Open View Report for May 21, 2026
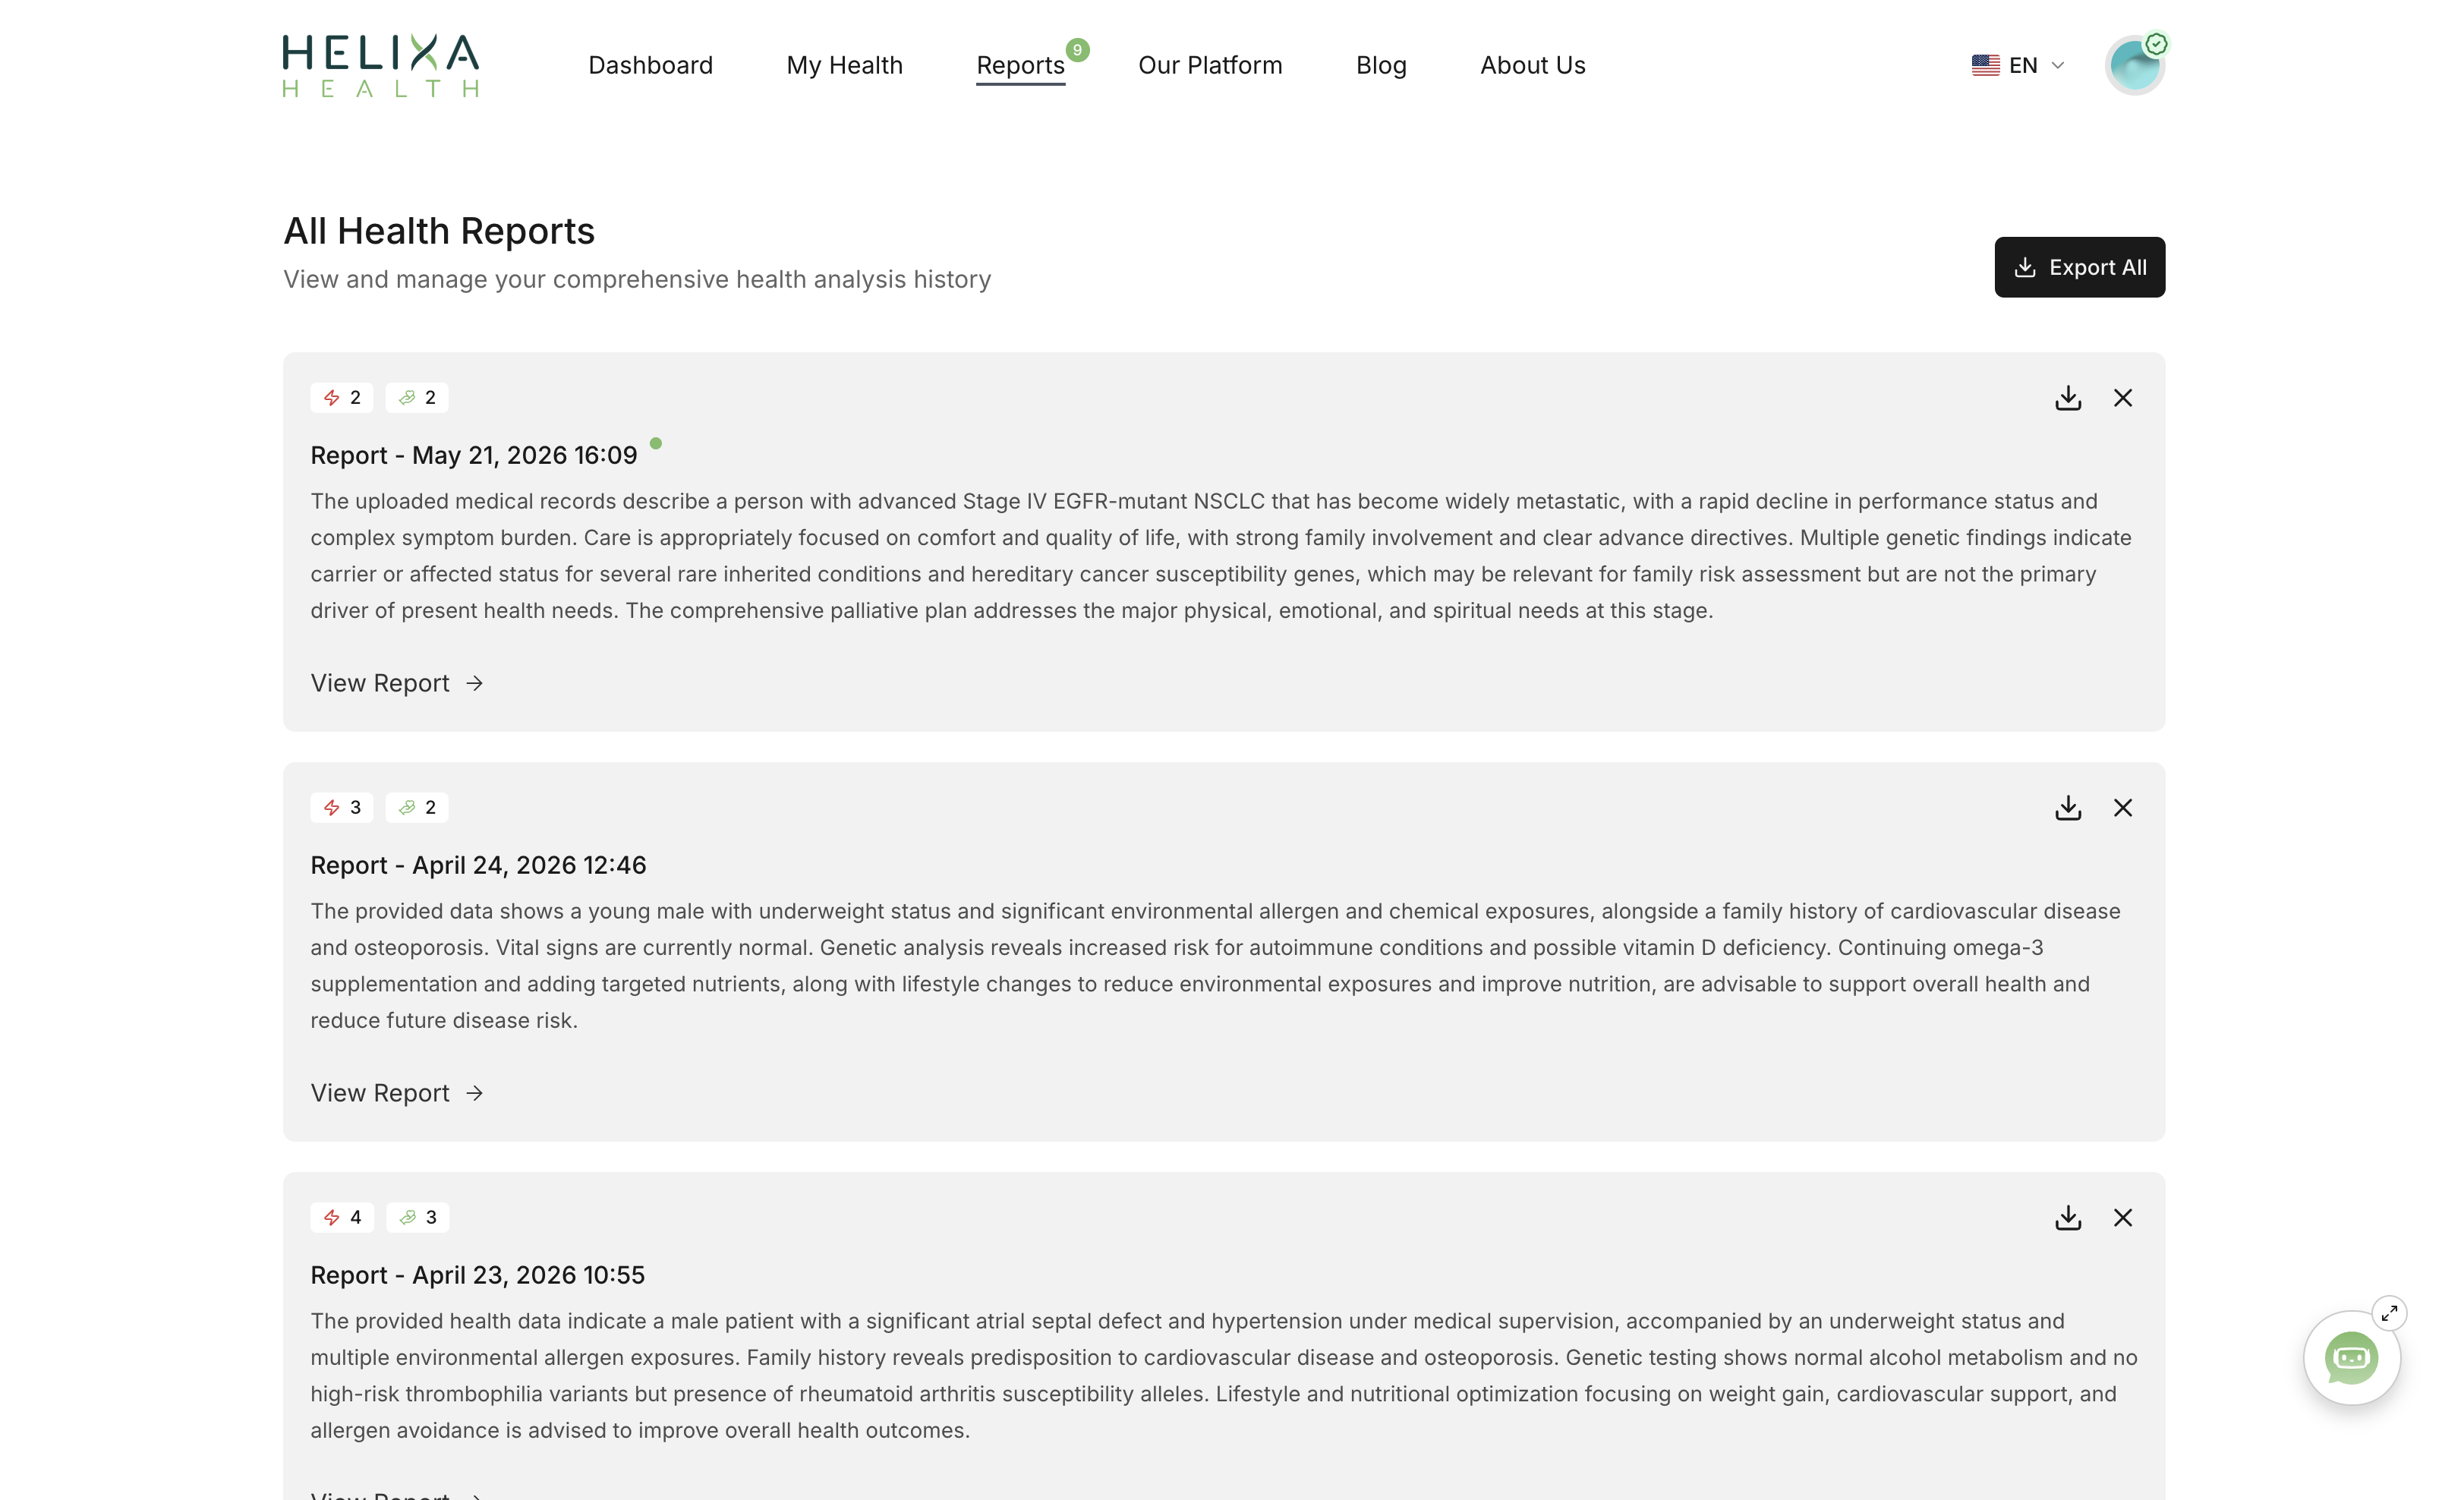Screen dimensions: 2464x1500 coord(397,683)
